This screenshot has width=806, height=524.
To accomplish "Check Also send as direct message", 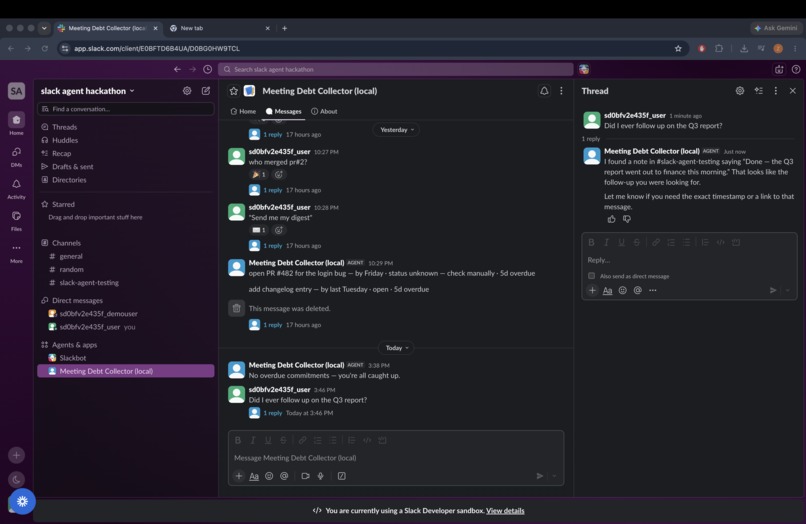I will click(592, 276).
